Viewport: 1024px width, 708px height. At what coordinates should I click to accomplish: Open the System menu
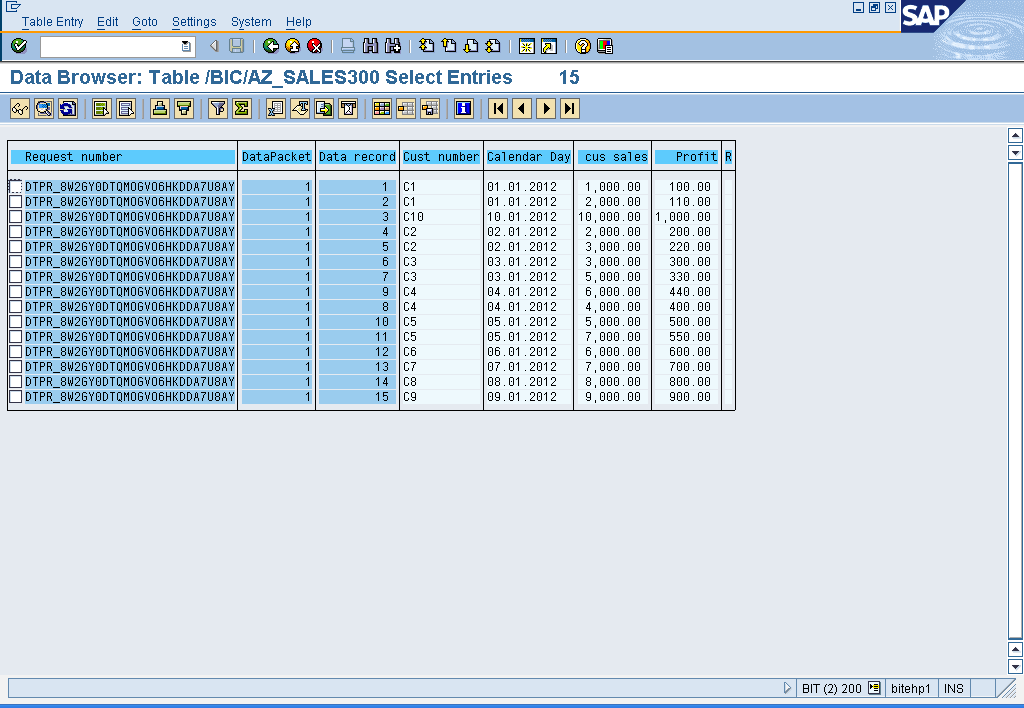click(x=251, y=22)
